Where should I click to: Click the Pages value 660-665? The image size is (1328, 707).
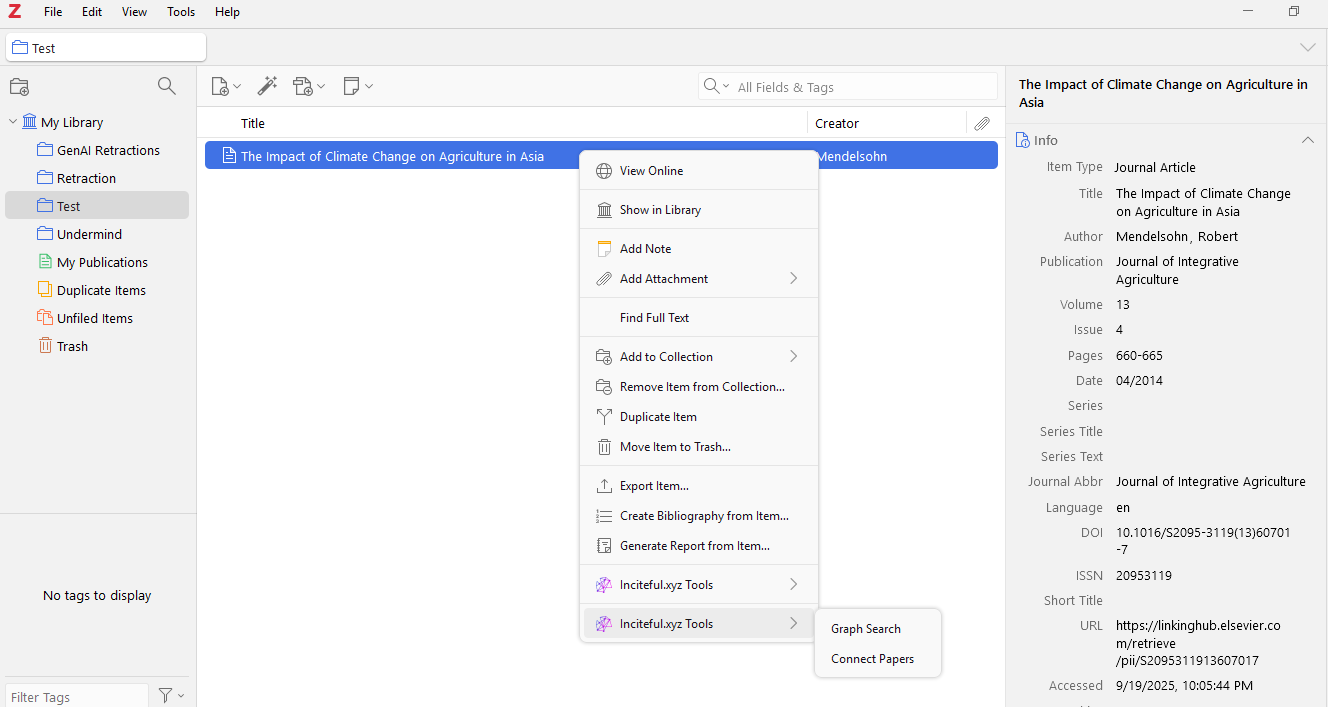click(1139, 356)
